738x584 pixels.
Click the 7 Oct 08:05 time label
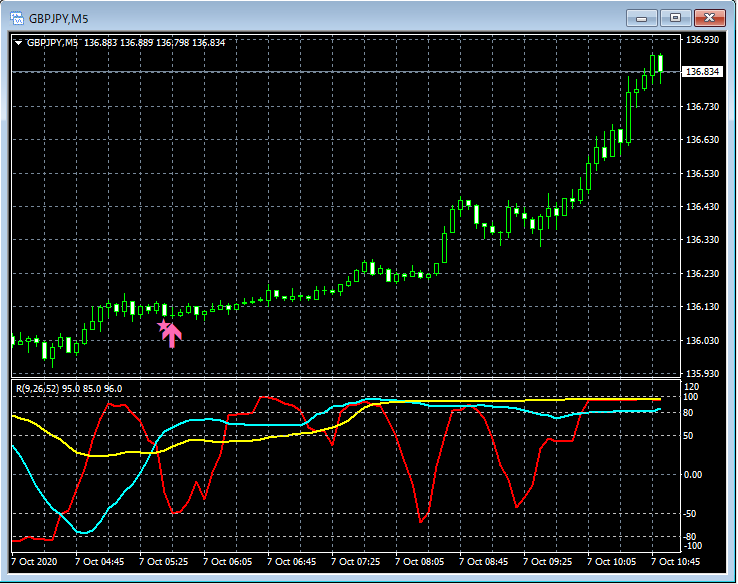tap(419, 562)
